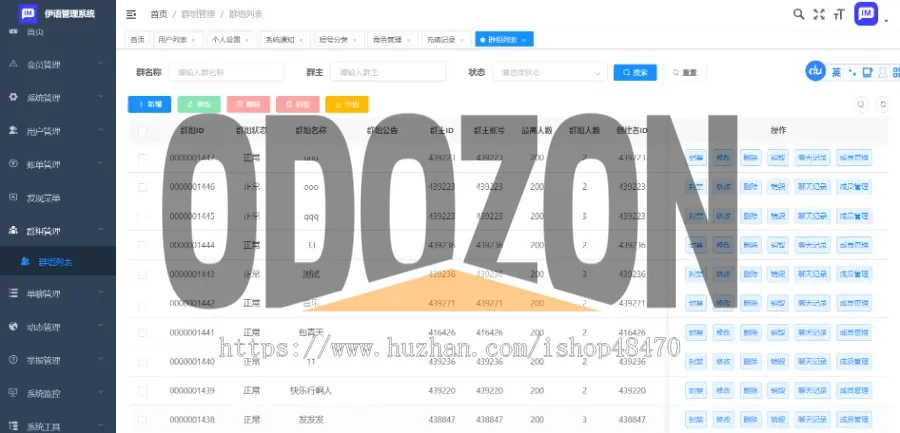Click 封禁 in row 0000001440

click(696, 362)
